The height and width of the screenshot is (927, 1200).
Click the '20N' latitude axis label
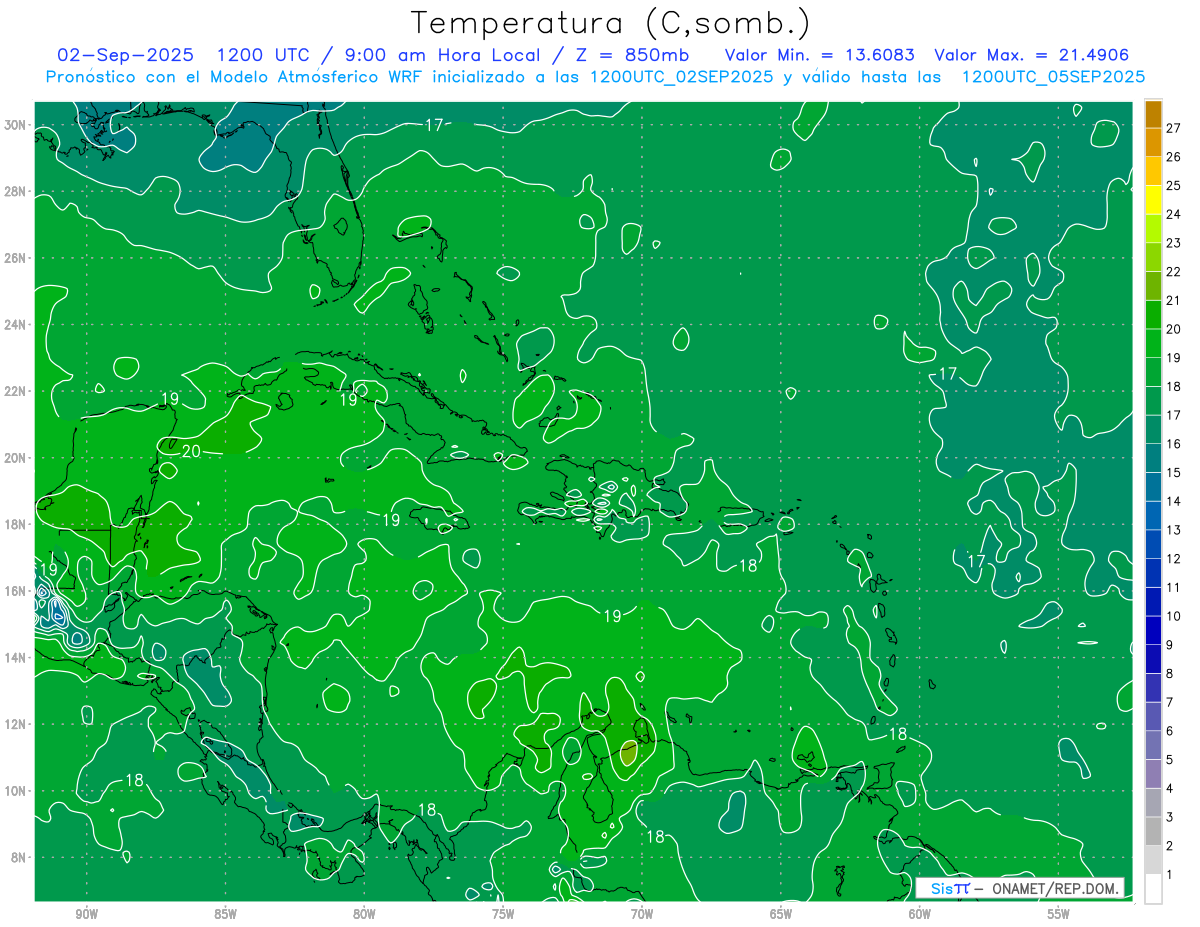pyautogui.click(x=16, y=457)
